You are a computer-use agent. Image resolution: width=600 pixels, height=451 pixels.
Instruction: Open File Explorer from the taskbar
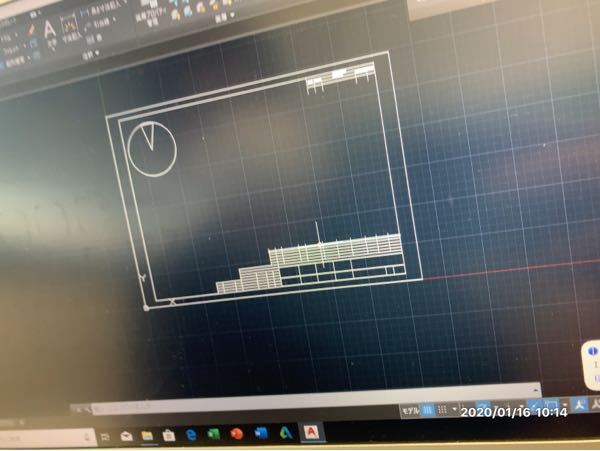tap(147, 436)
